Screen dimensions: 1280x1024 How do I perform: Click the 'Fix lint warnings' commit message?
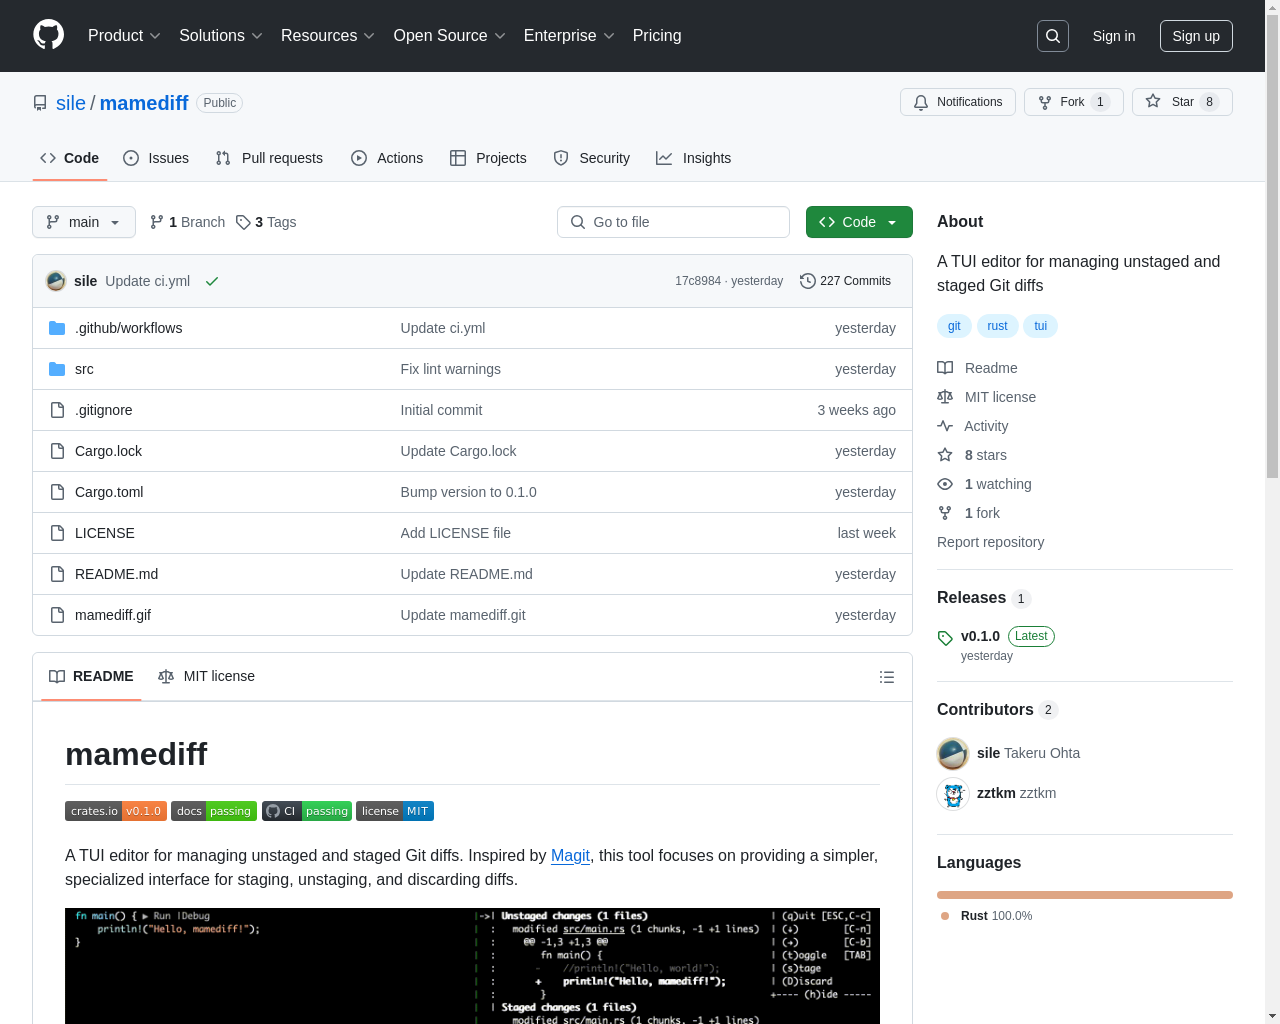point(451,369)
